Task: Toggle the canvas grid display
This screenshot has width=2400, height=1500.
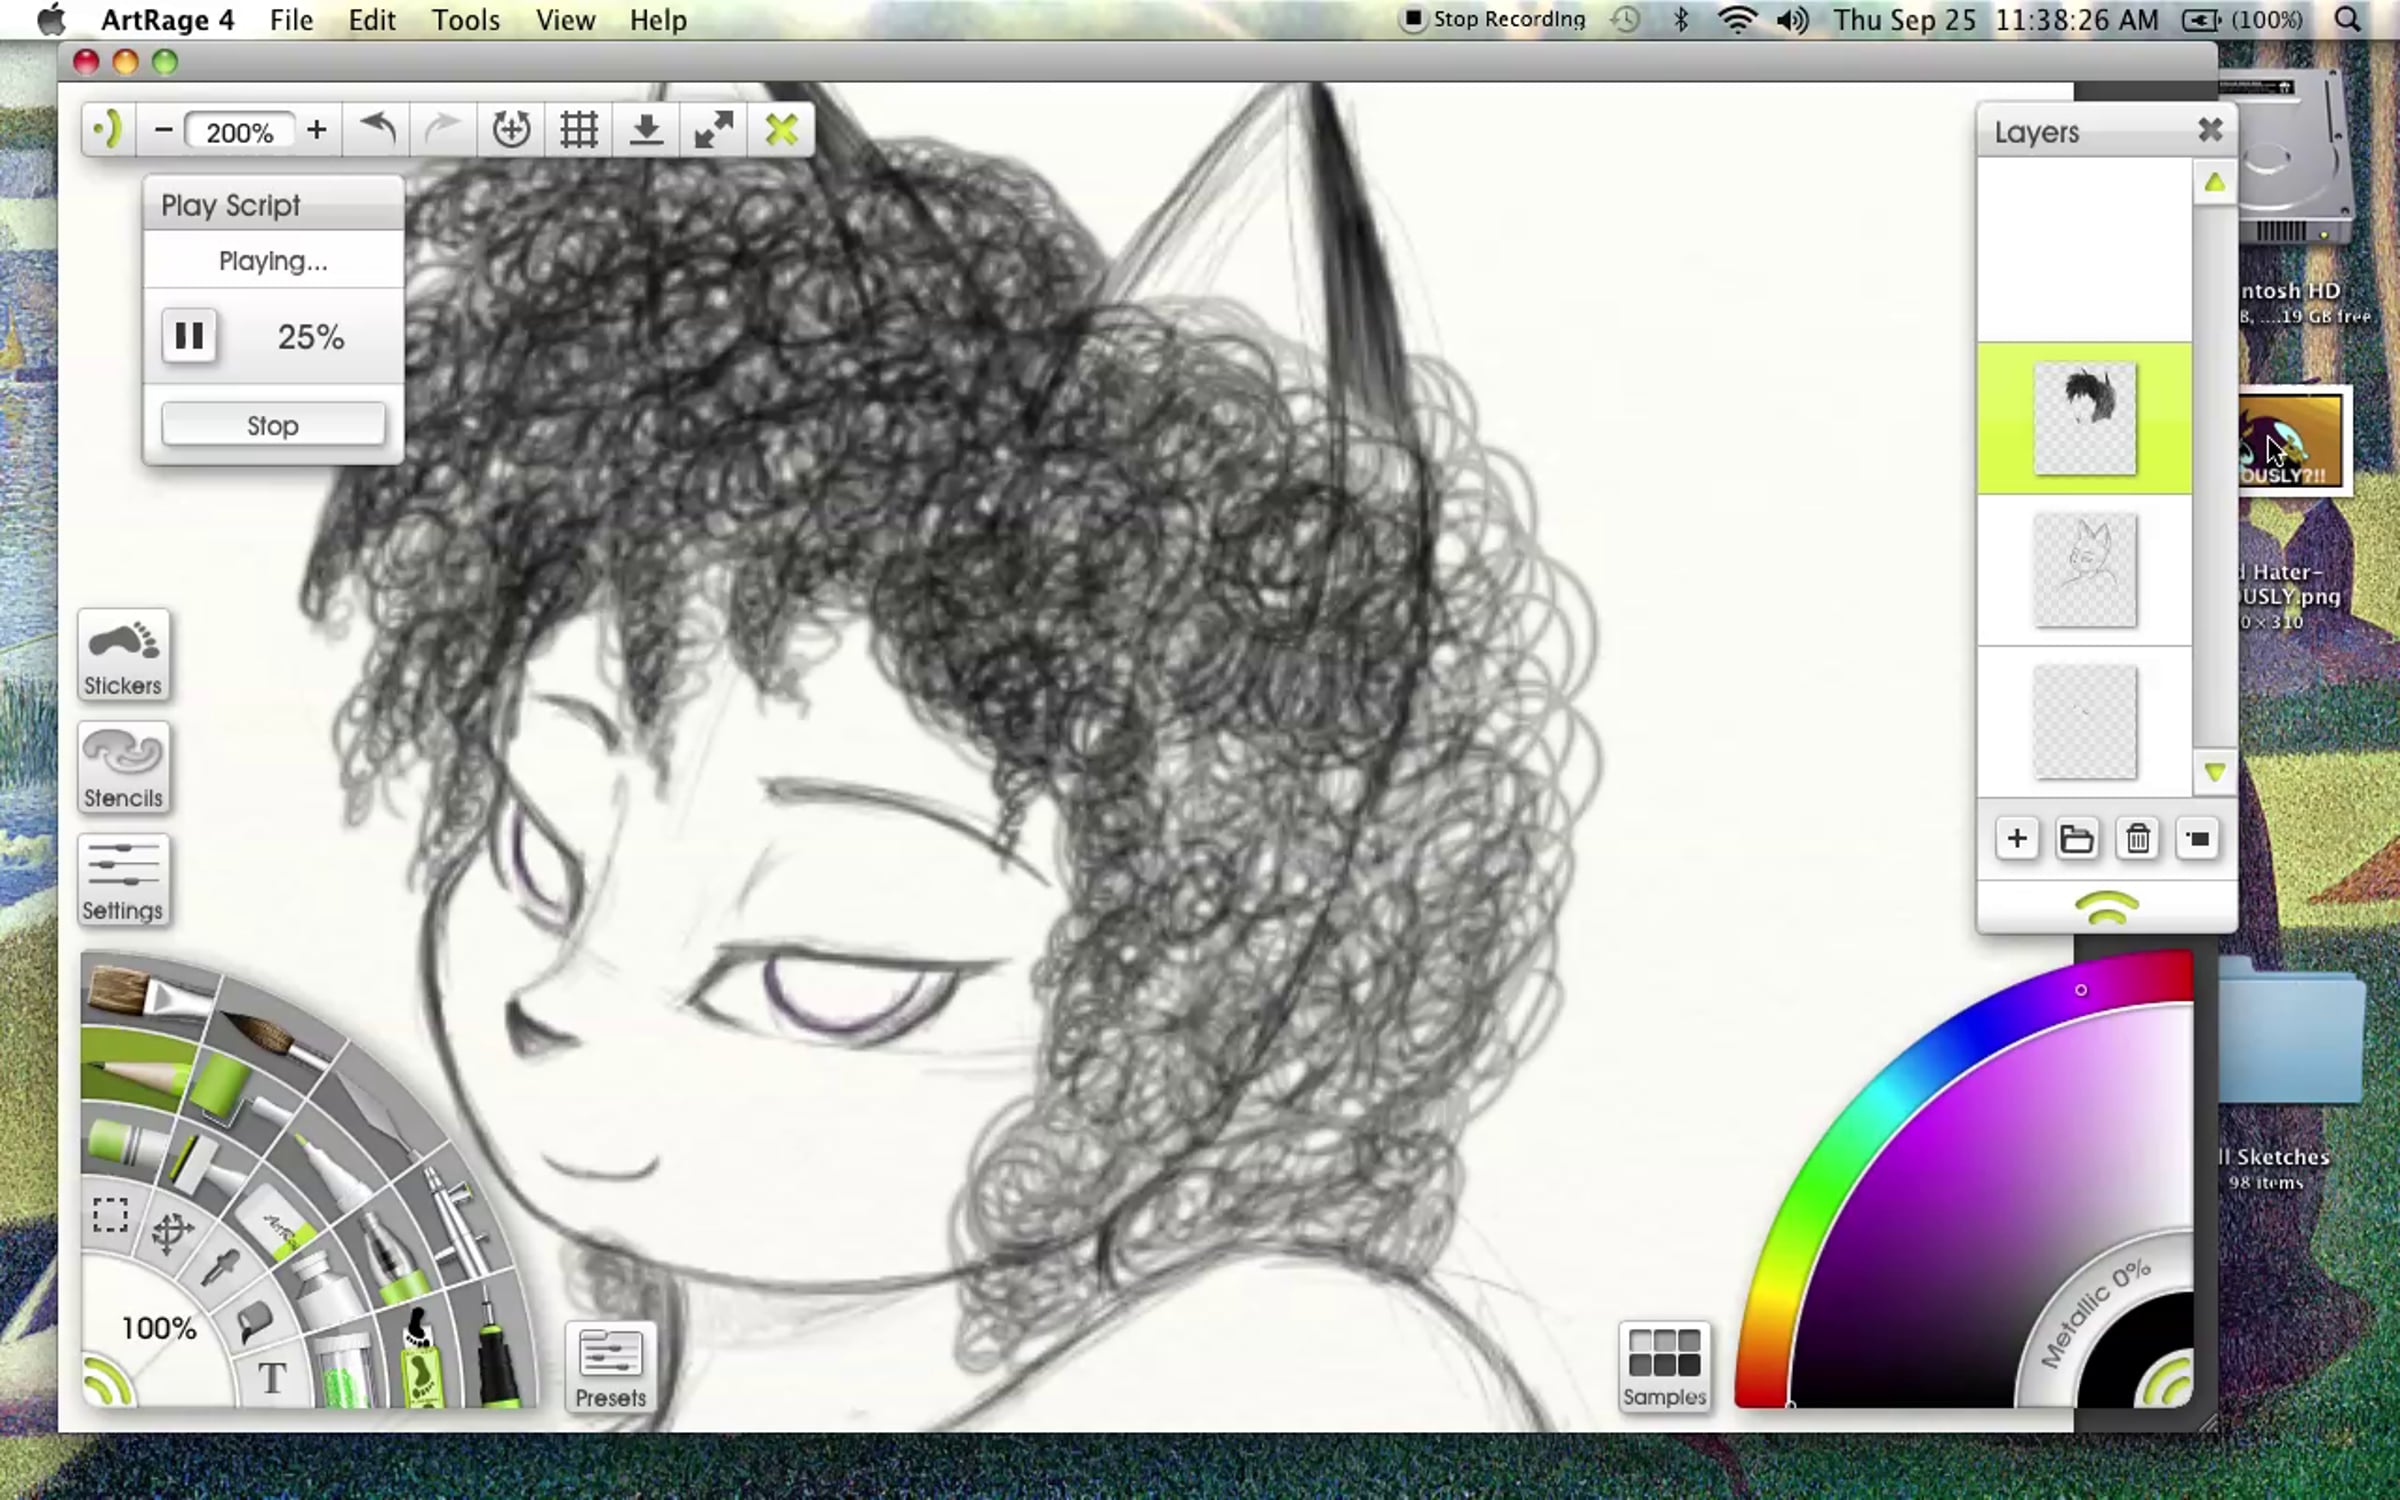Action: coord(578,130)
